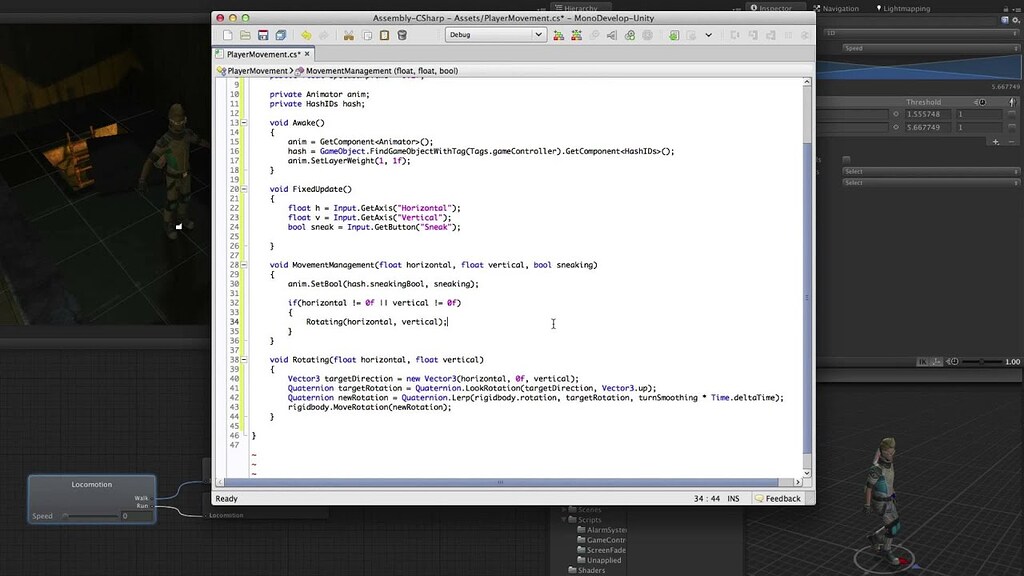The height and width of the screenshot is (576, 1024).
Task: Open a file using the toolbar icon
Action: pyautogui.click(x=246, y=33)
